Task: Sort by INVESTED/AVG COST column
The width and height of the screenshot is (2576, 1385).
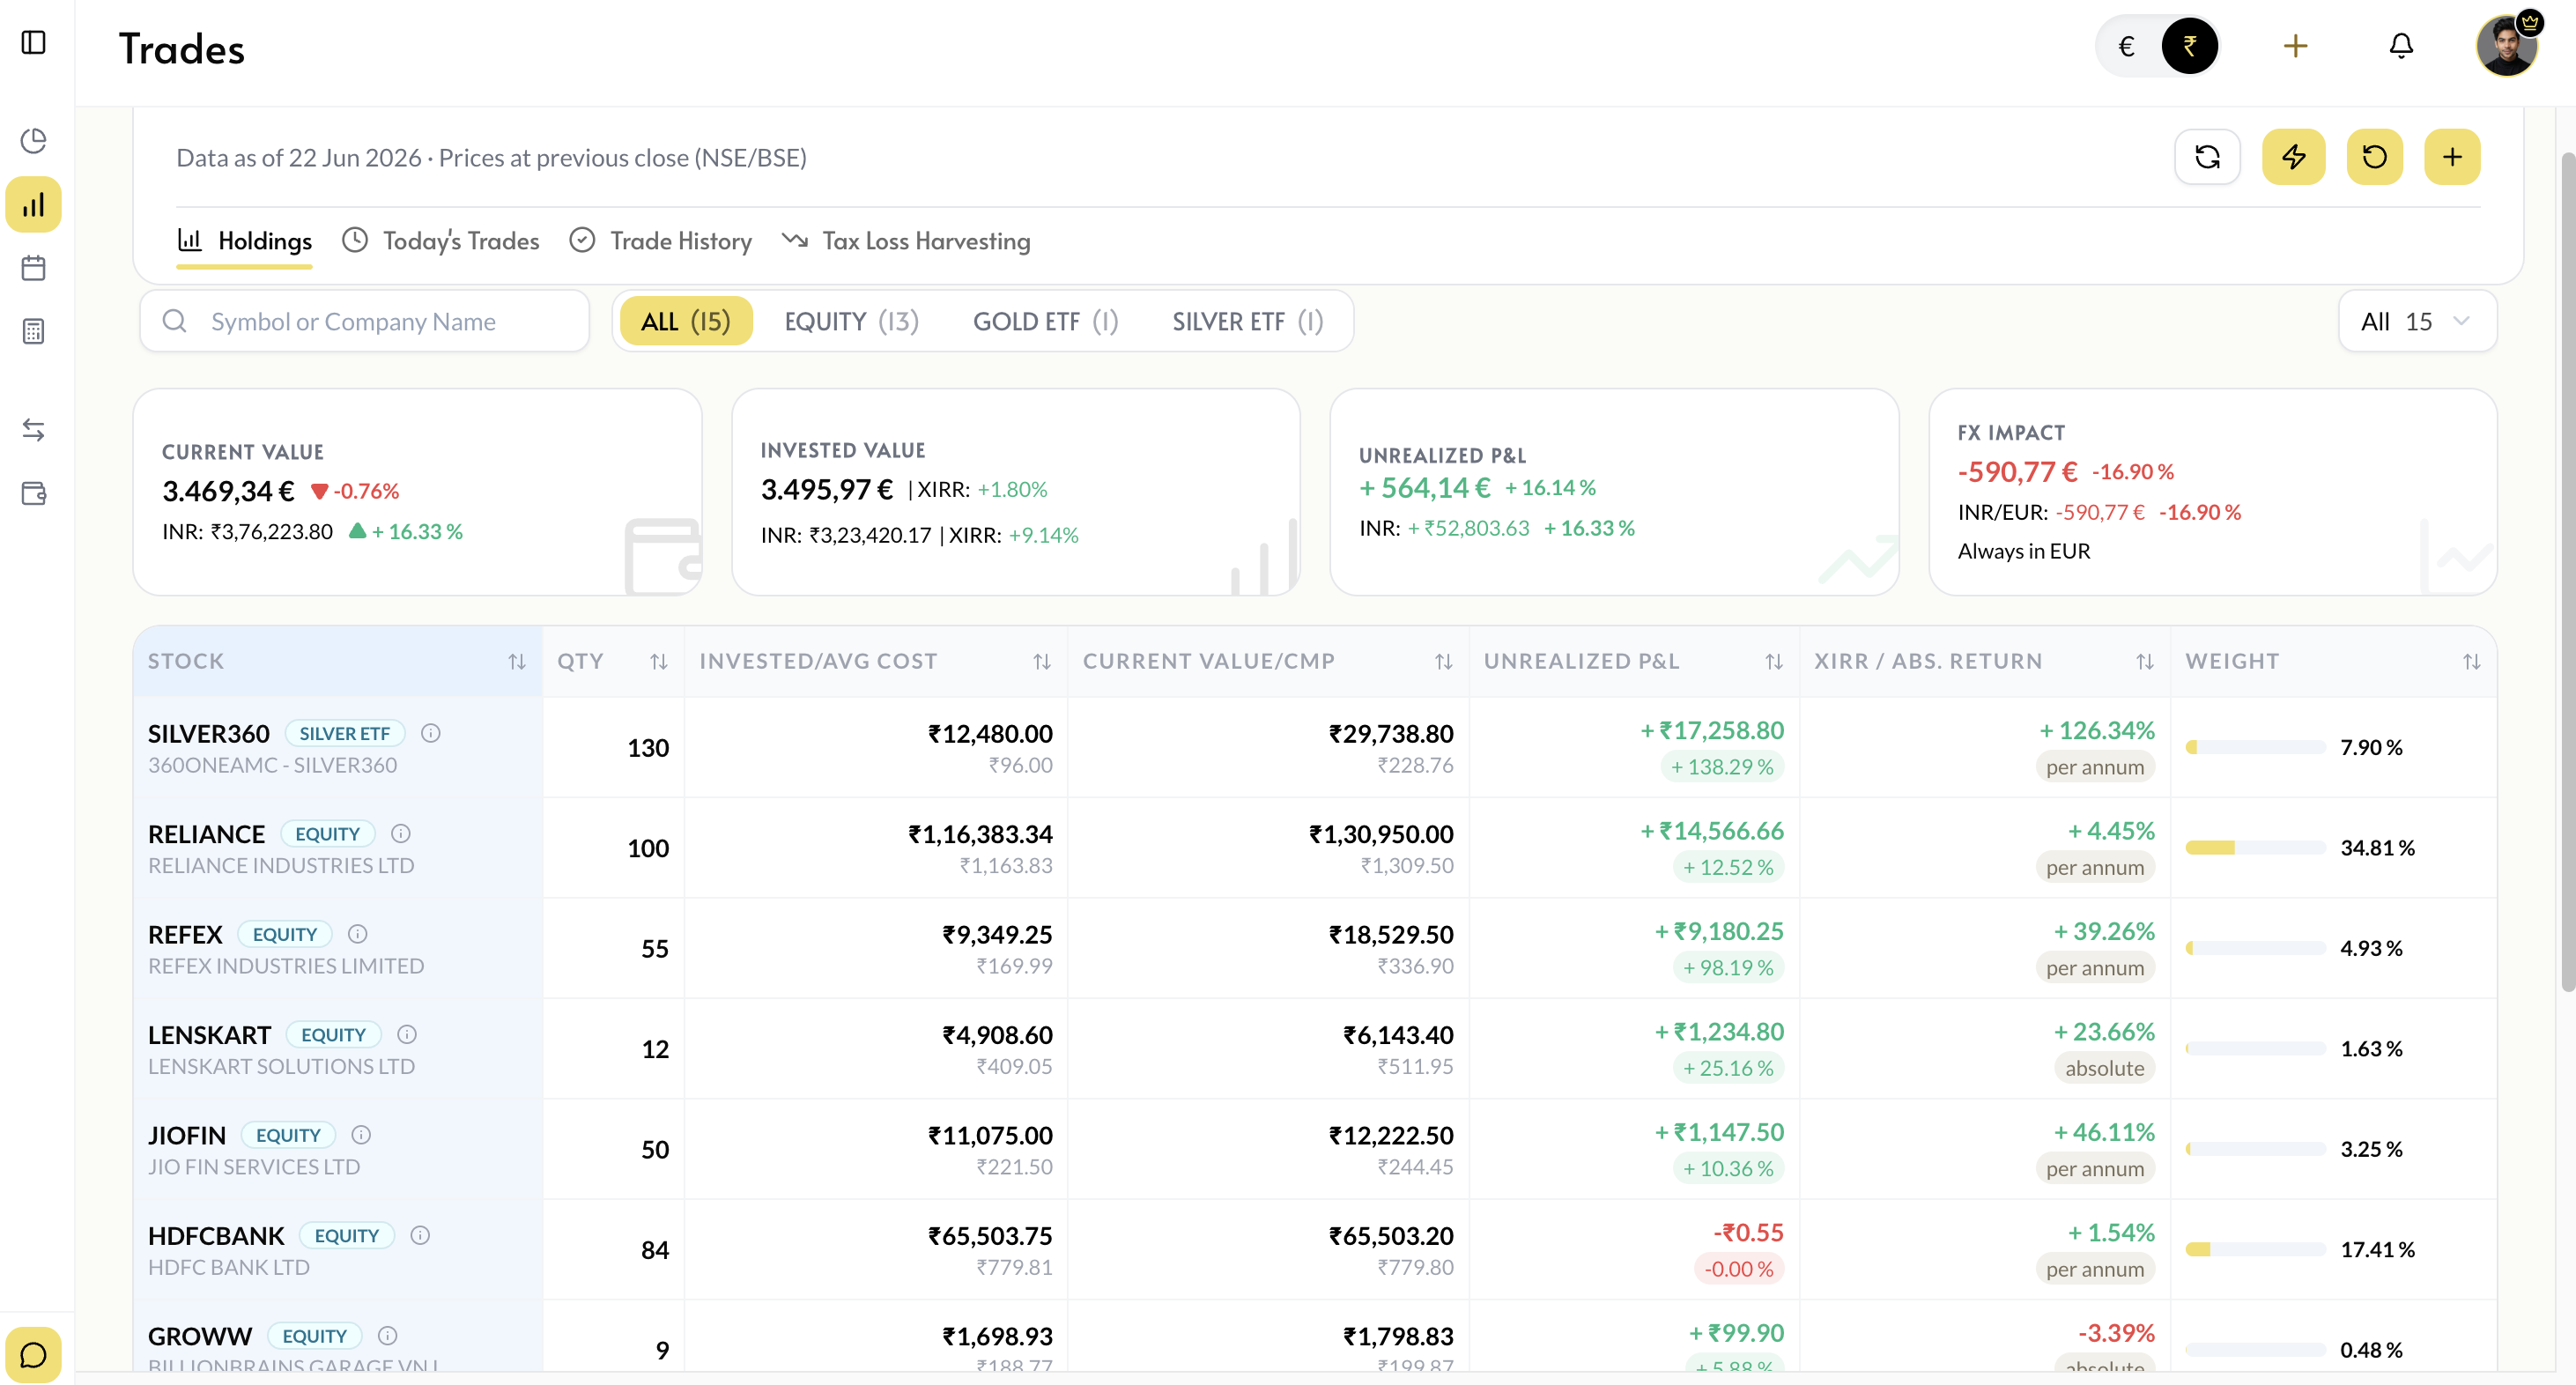Action: pos(1042,662)
